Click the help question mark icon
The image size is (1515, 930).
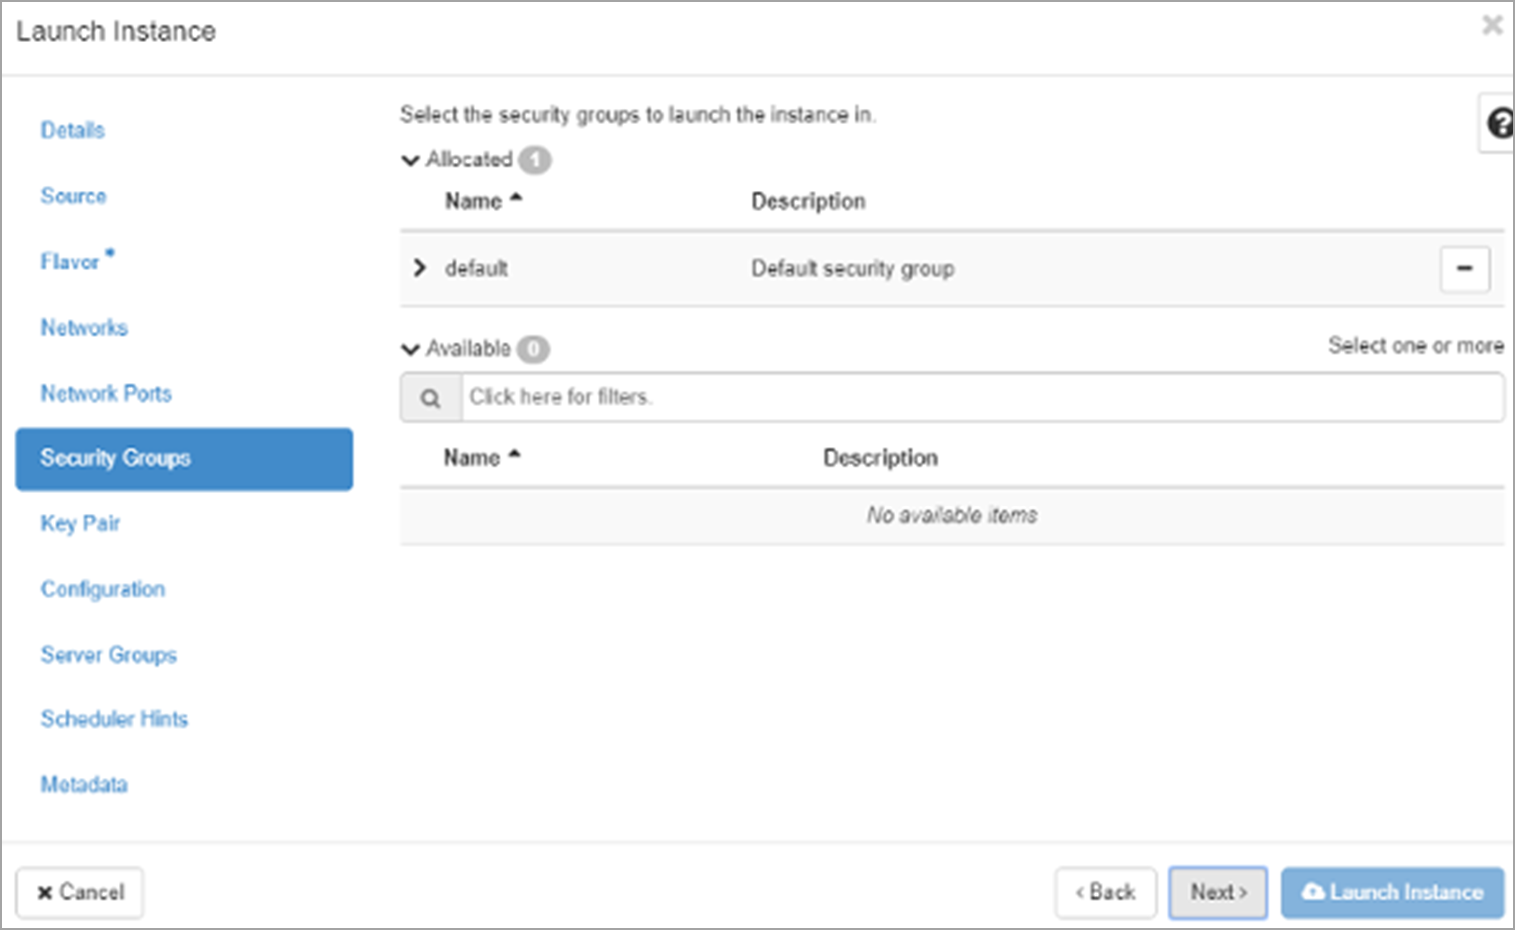(1498, 124)
